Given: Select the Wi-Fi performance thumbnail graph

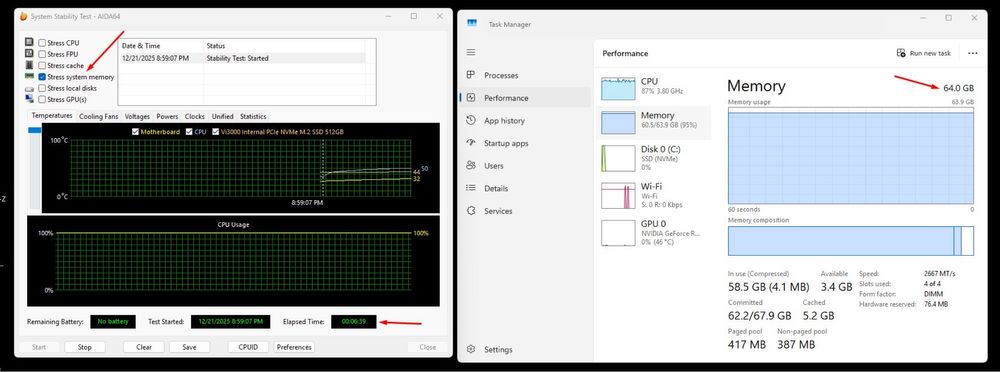Looking at the screenshot, I should click(619, 195).
